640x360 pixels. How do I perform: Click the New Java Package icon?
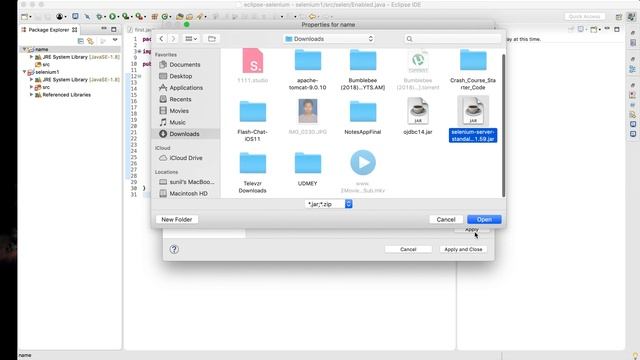154,17
